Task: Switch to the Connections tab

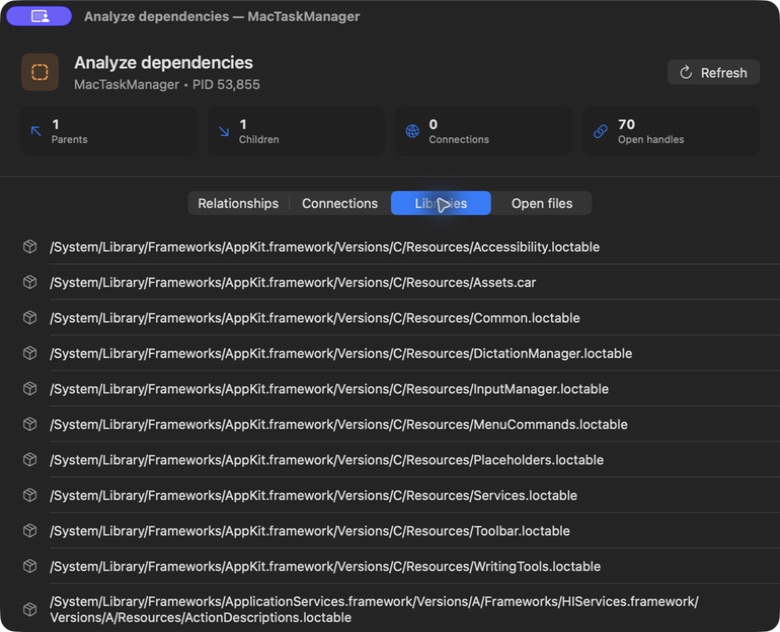Action: [340, 203]
